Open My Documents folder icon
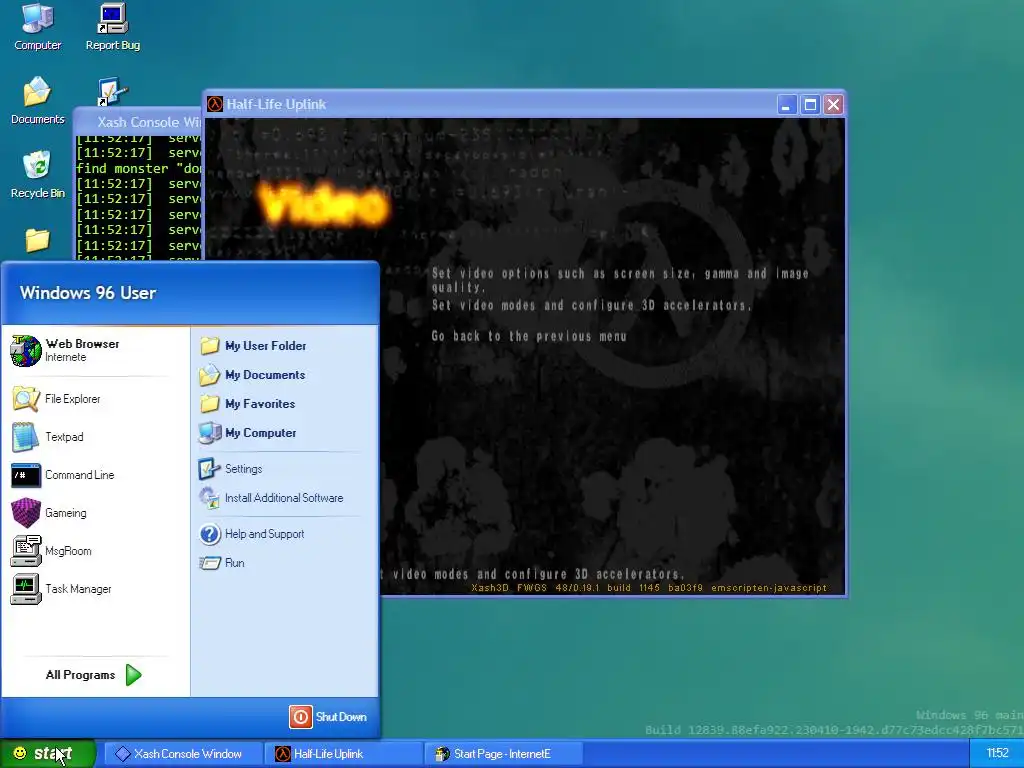The image size is (1024, 768). tap(210, 375)
